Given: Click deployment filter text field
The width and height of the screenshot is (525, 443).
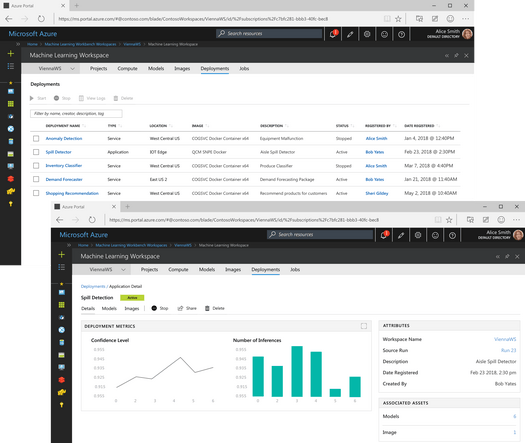Looking at the screenshot, I should click(x=76, y=114).
